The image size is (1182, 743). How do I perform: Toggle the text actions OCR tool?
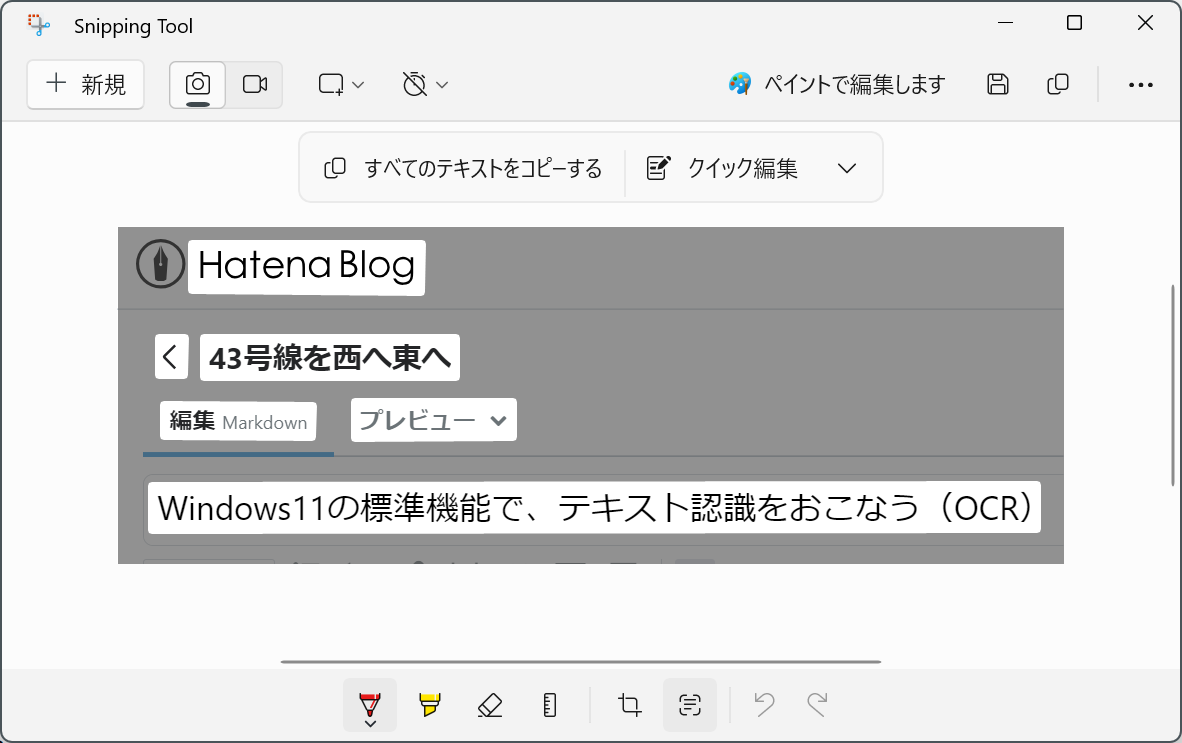pos(690,705)
